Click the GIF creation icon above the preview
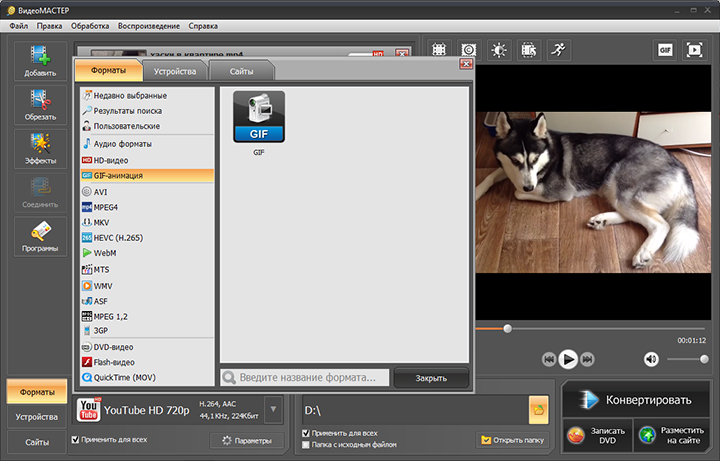Viewport: 720px width, 461px height. point(665,50)
